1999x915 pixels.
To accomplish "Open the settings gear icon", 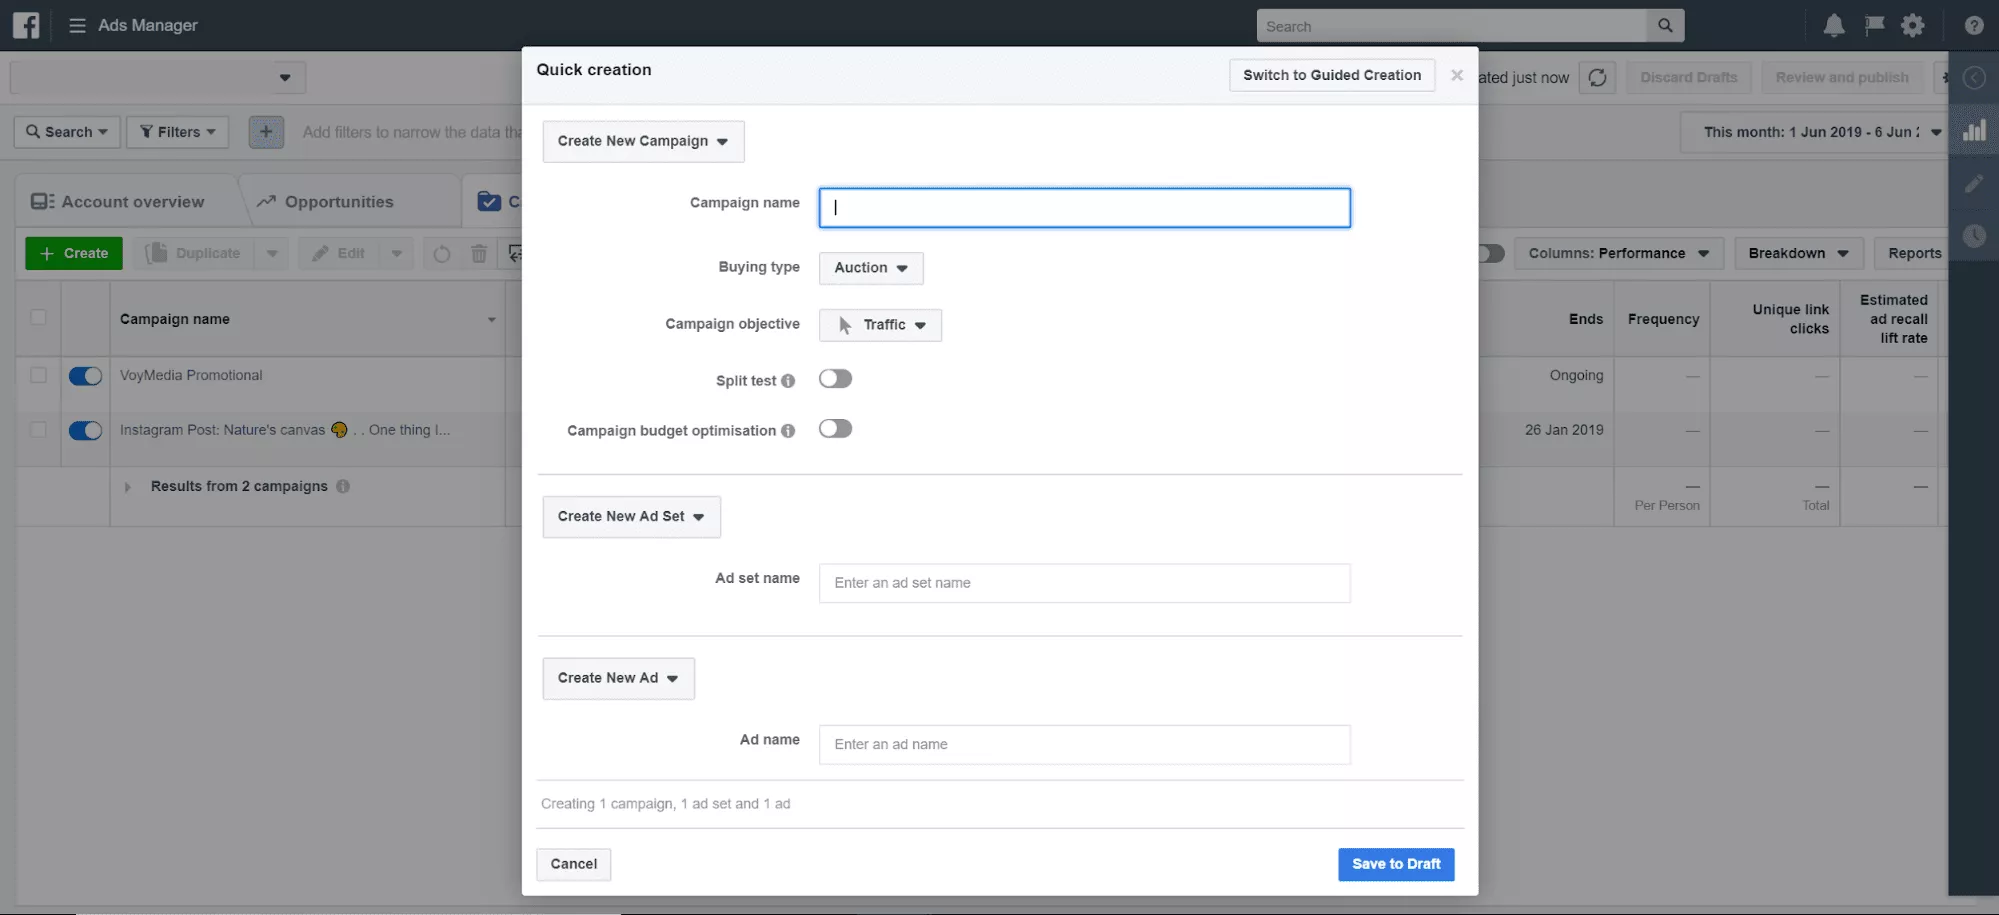I will (1912, 26).
